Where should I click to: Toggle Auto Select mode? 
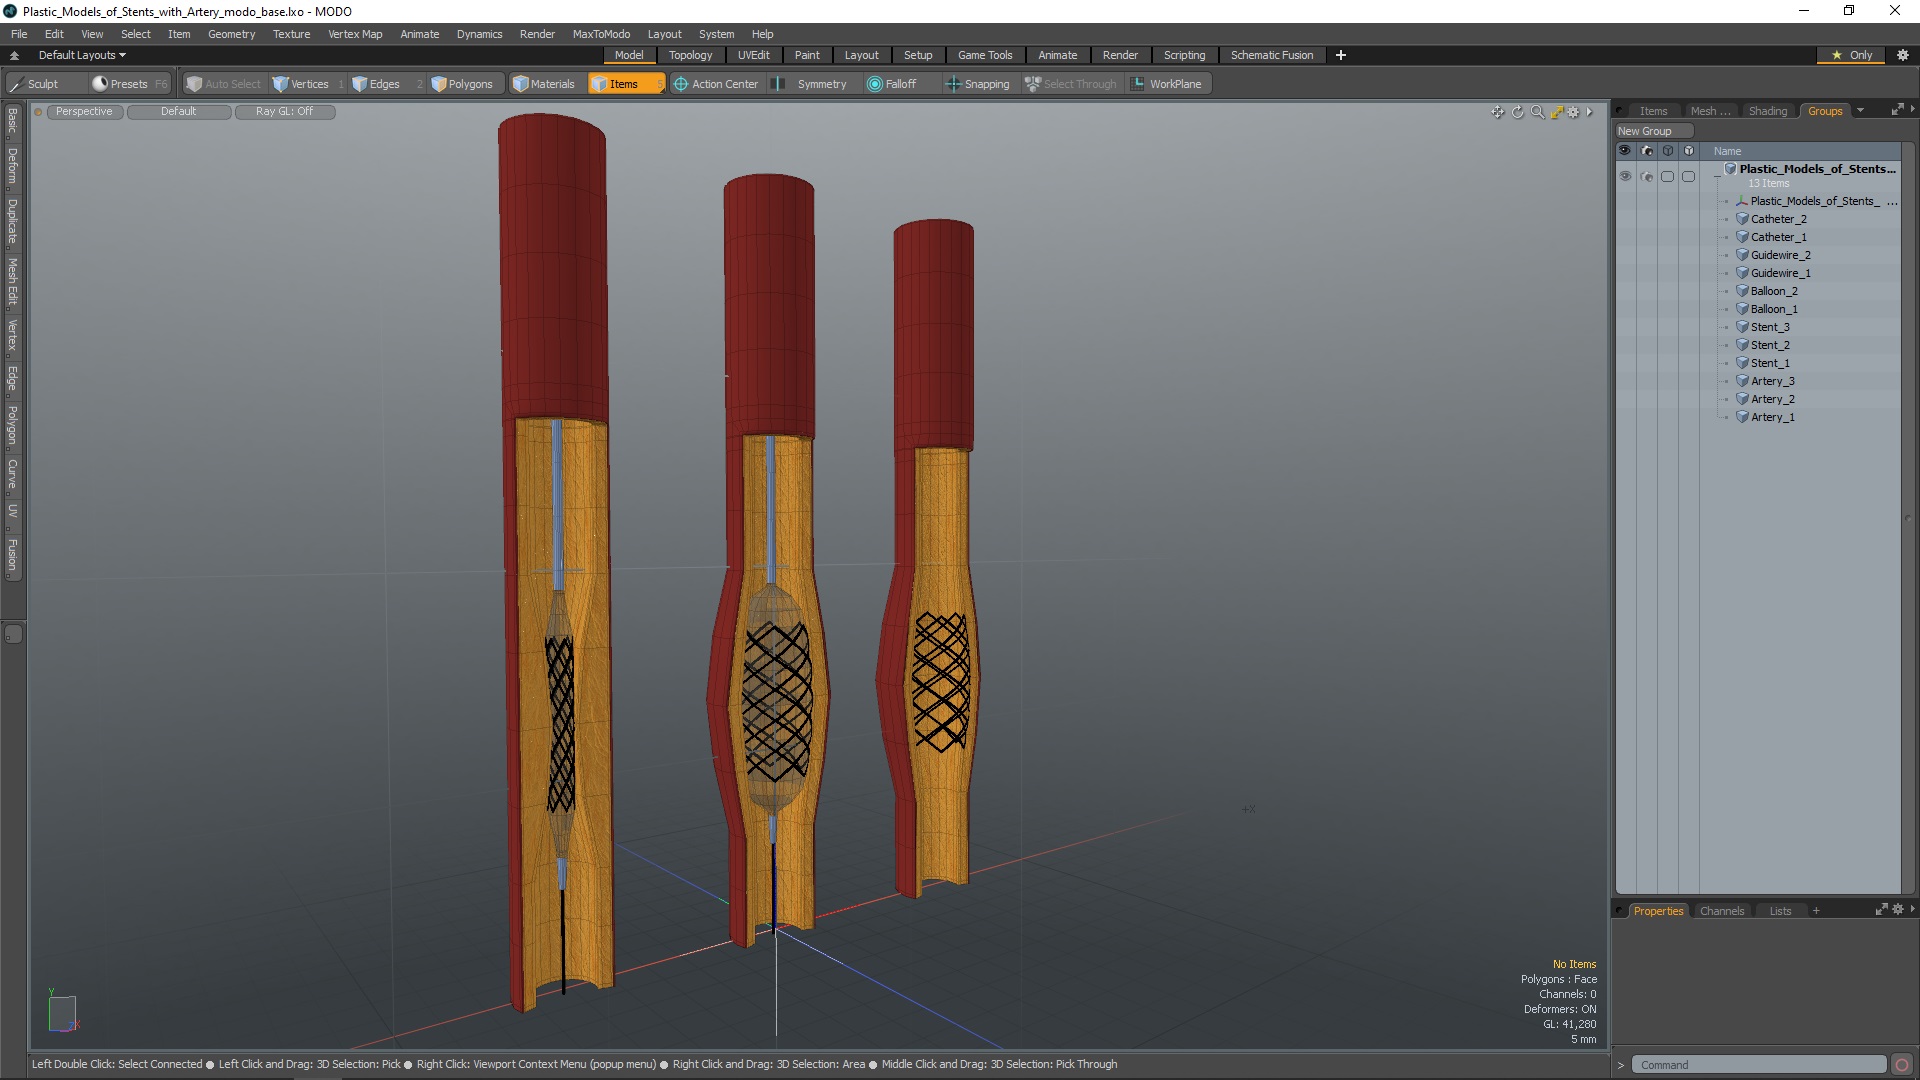point(223,84)
